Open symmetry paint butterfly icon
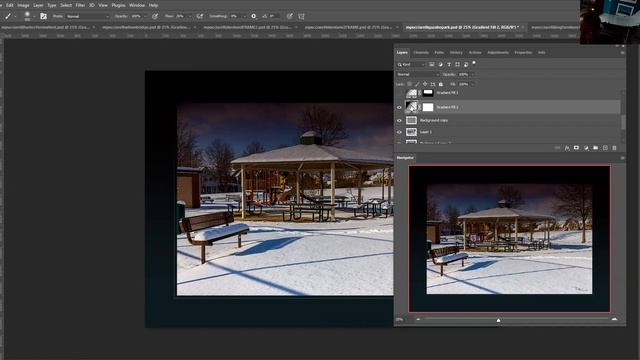 pos(301,16)
